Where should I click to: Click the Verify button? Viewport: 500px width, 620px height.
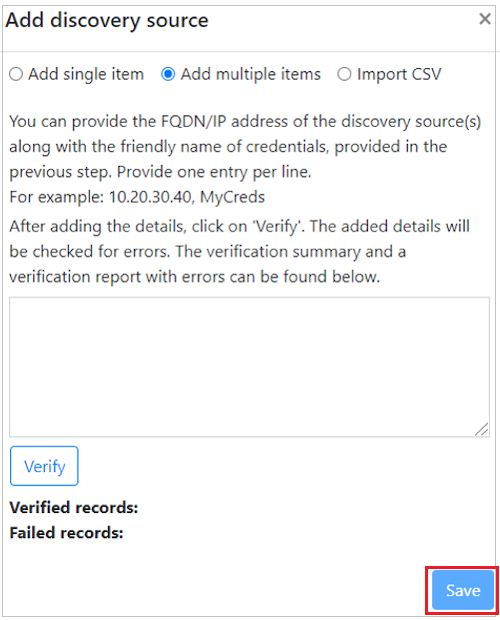coord(44,466)
